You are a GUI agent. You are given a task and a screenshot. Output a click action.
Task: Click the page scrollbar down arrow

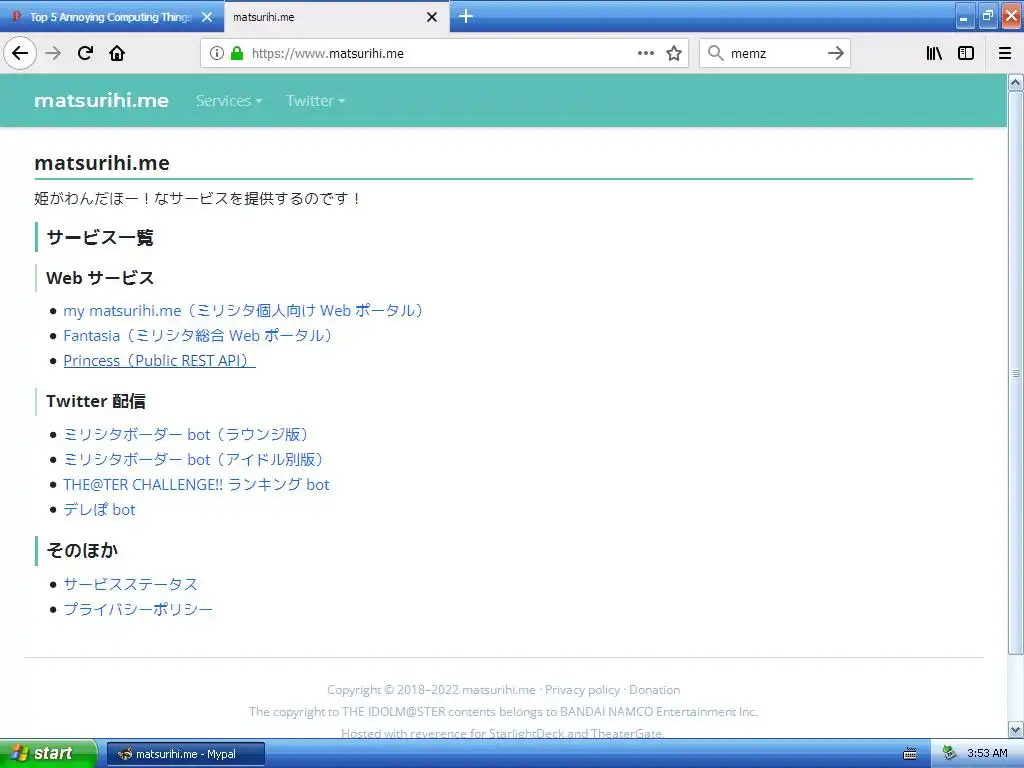1016,729
